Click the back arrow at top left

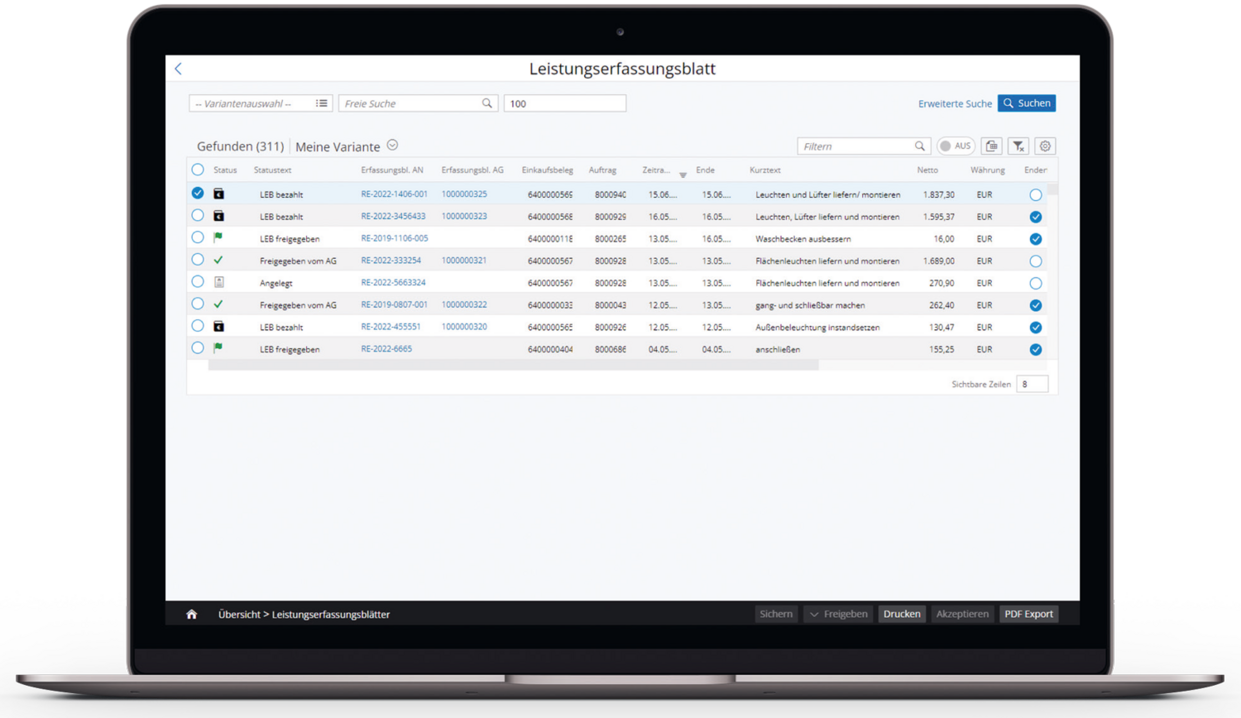(179, 69)
